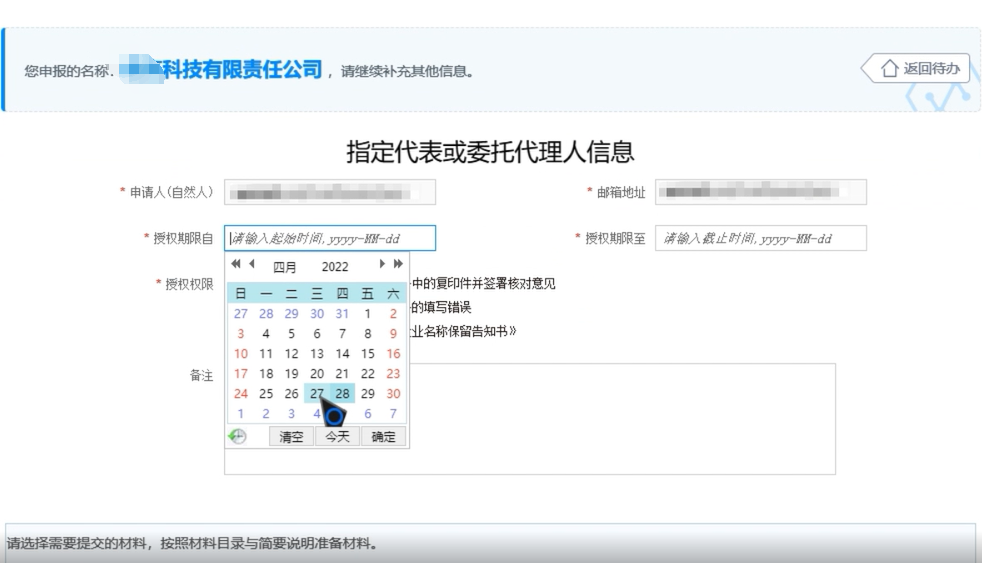Select April 10 in the calendar
The height and width of the screenshot is (563, 982).
[x=240, y=354]
